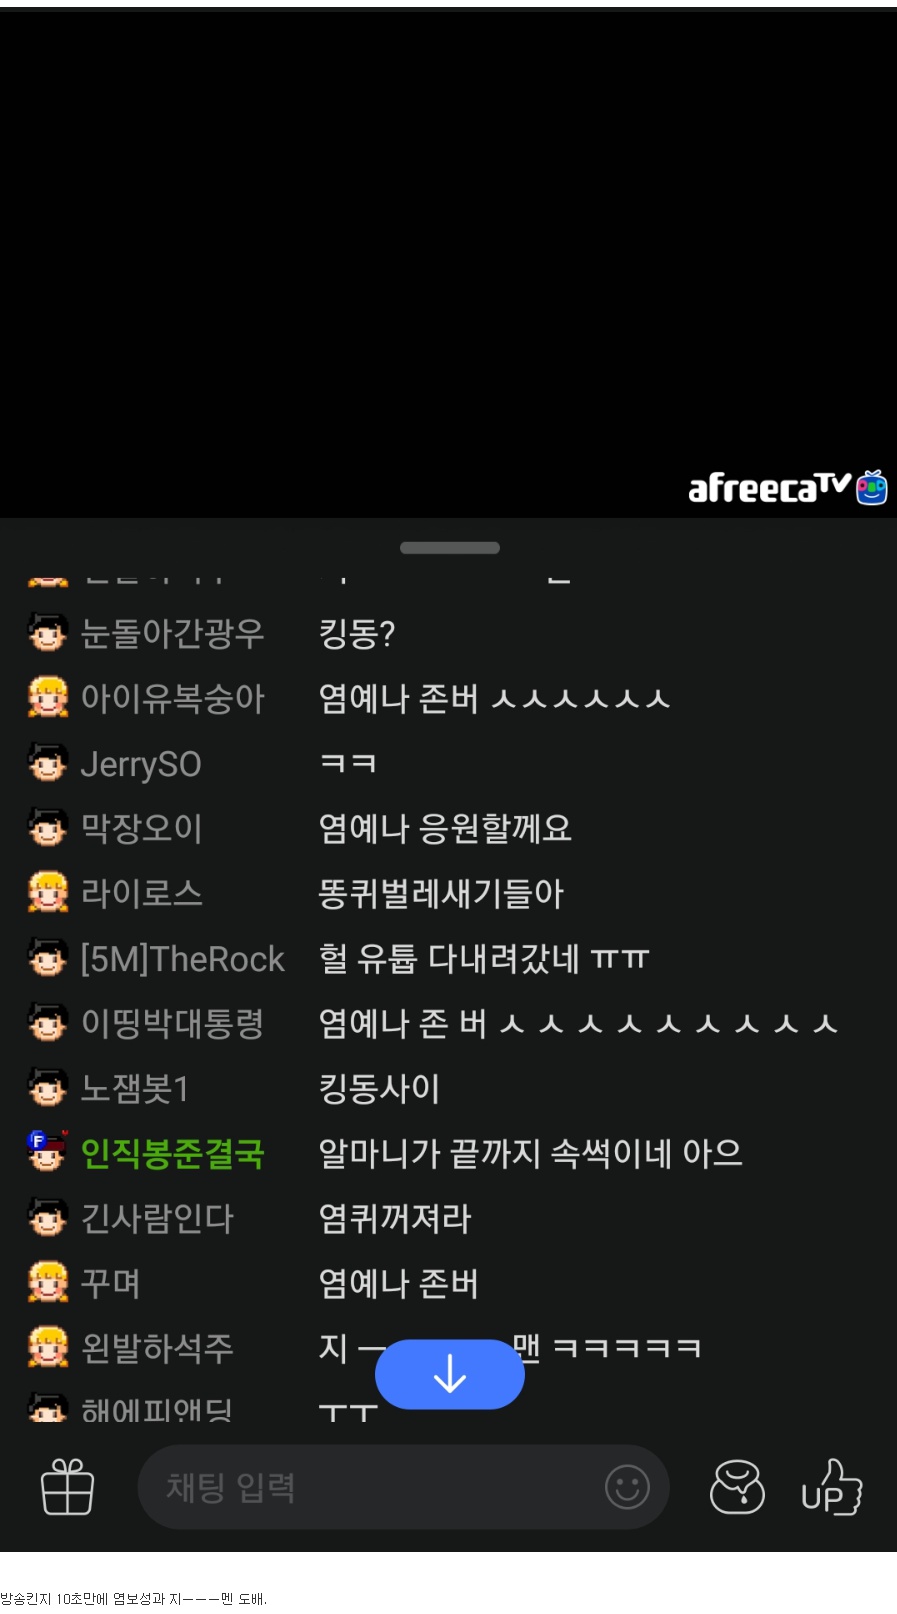Select green username 인직봉준결국
897x1614 pixels.
pyautogui.click(x=172, y=1154)
